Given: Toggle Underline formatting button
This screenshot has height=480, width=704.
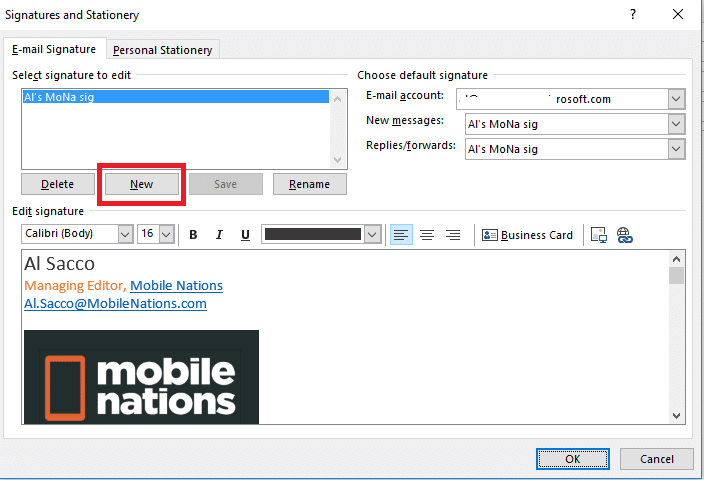Looking at the screenshot, I should [x=245, y=235].
